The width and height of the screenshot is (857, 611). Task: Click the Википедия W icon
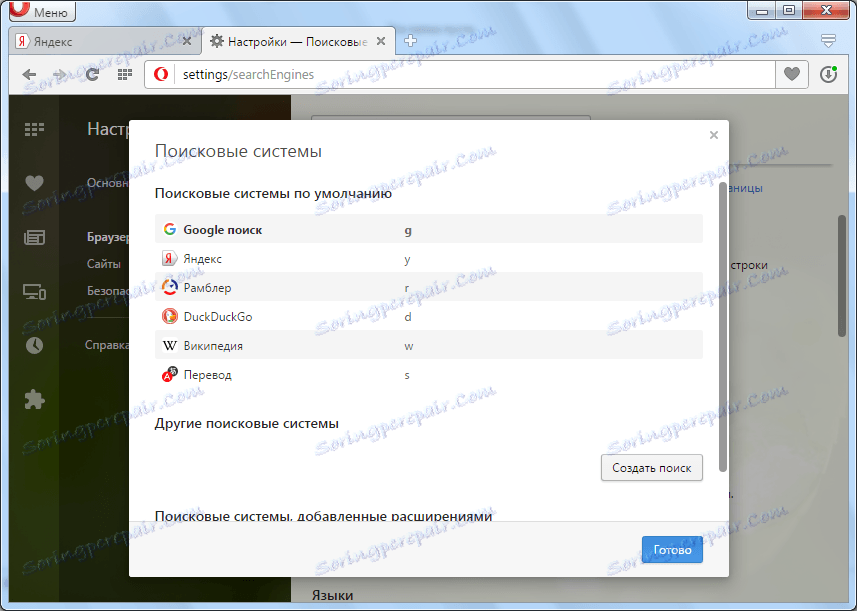[169, 345]
